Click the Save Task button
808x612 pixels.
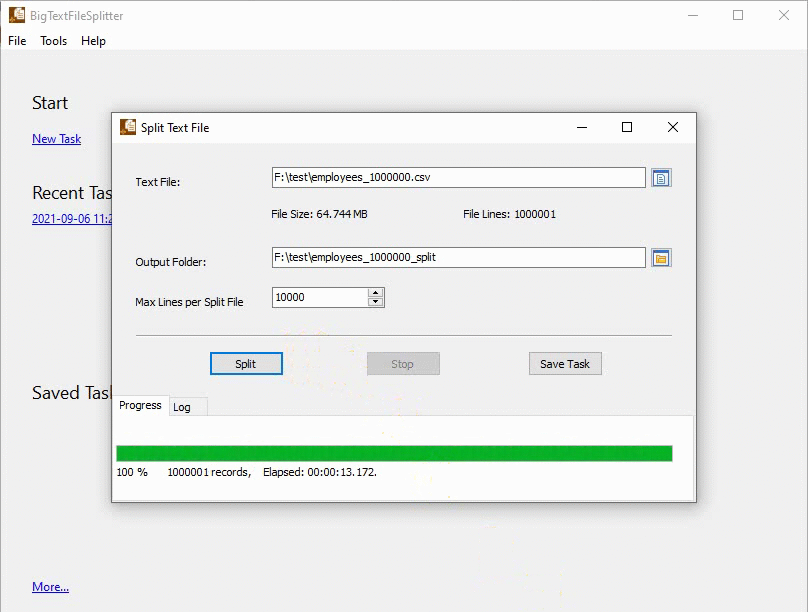565,363
